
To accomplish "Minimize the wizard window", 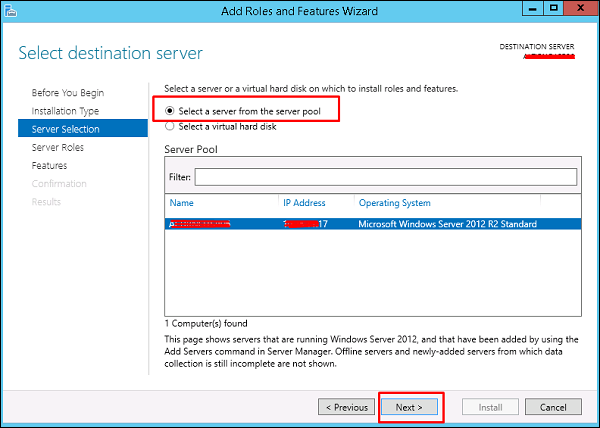I will click(533, 8).
